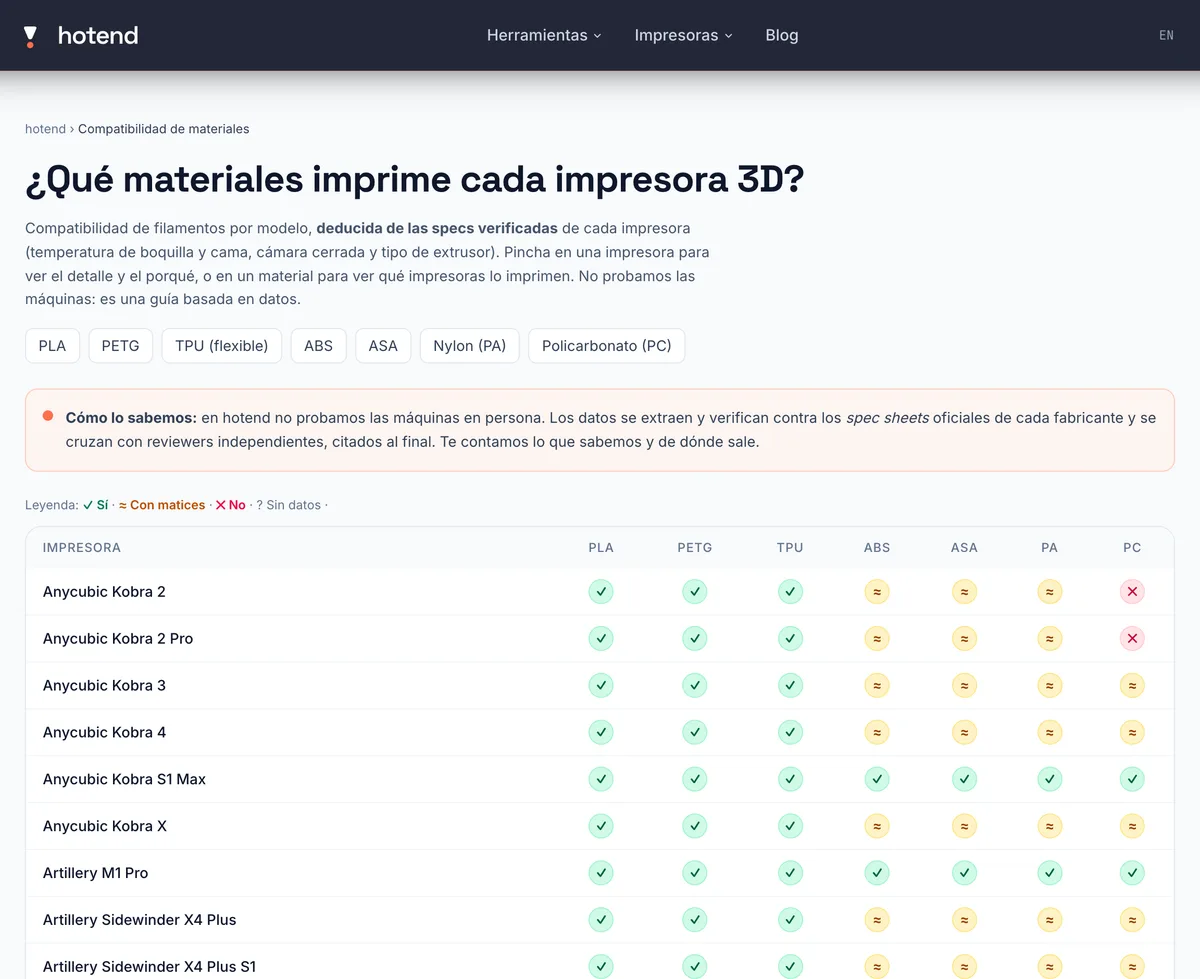Select the Nylon (PA) material chip
This screenshot has width=1200, height=979.
pyautogui.click(x=470, y=346)
